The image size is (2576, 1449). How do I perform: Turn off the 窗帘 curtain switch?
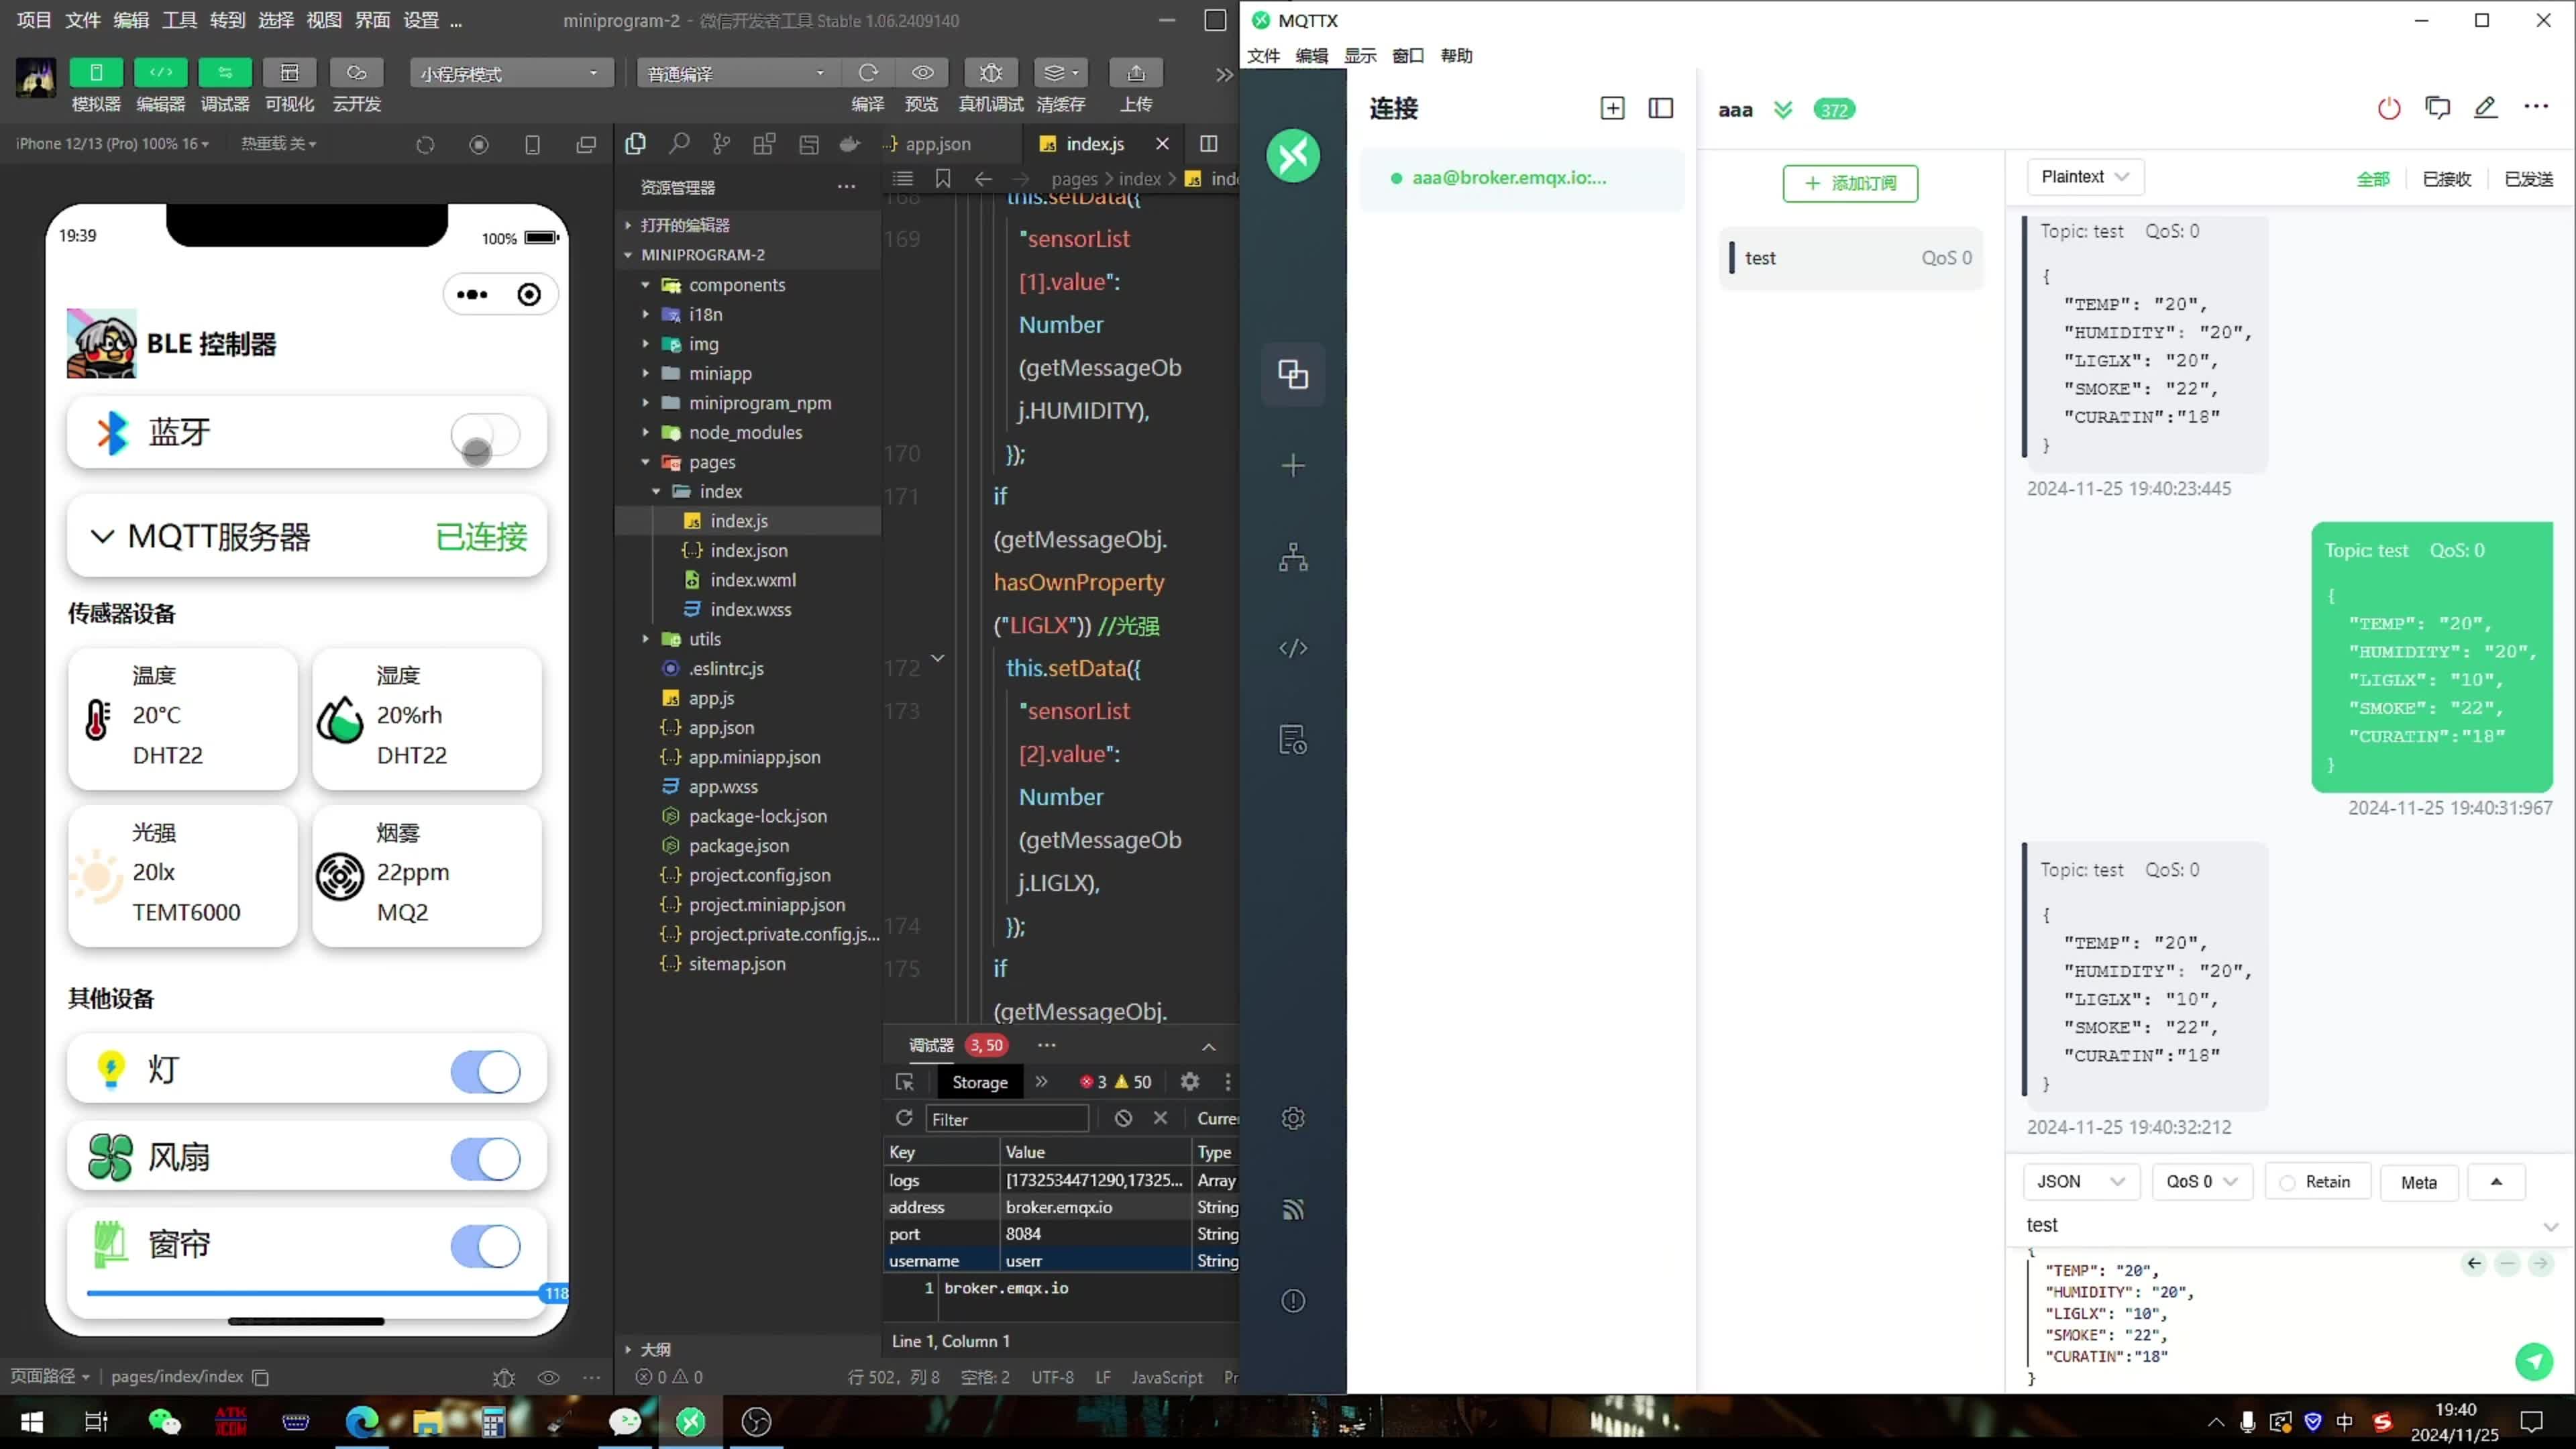point(485,1246)
